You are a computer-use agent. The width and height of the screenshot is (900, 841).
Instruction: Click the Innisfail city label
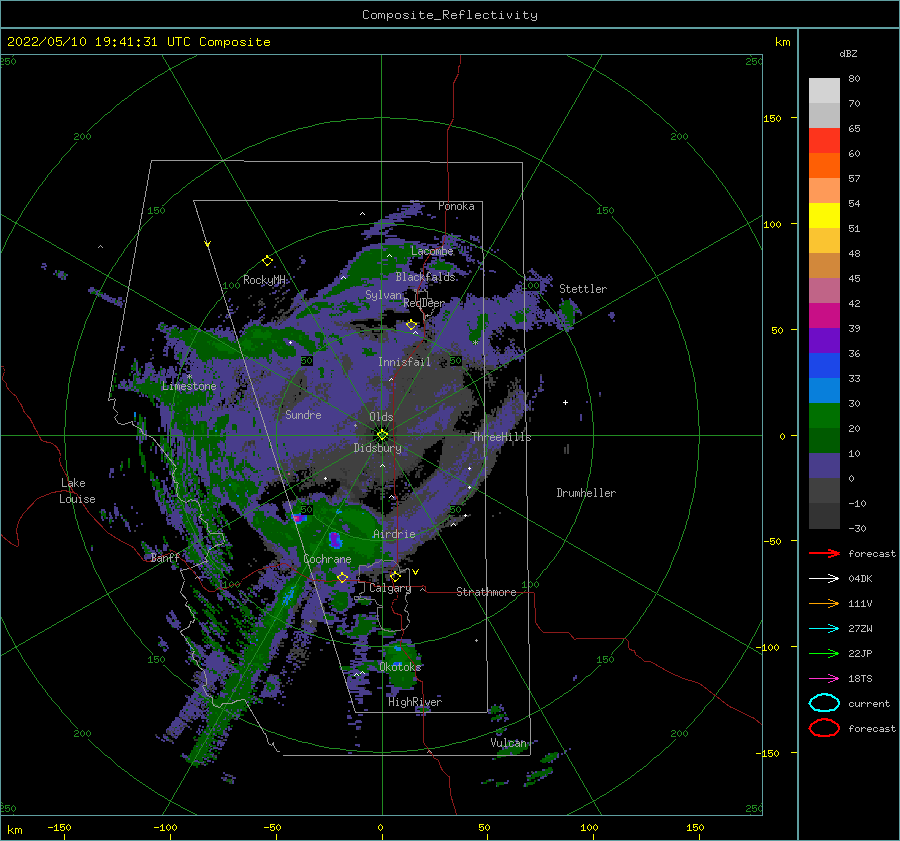pyautogui.click(x=404, y=362)
